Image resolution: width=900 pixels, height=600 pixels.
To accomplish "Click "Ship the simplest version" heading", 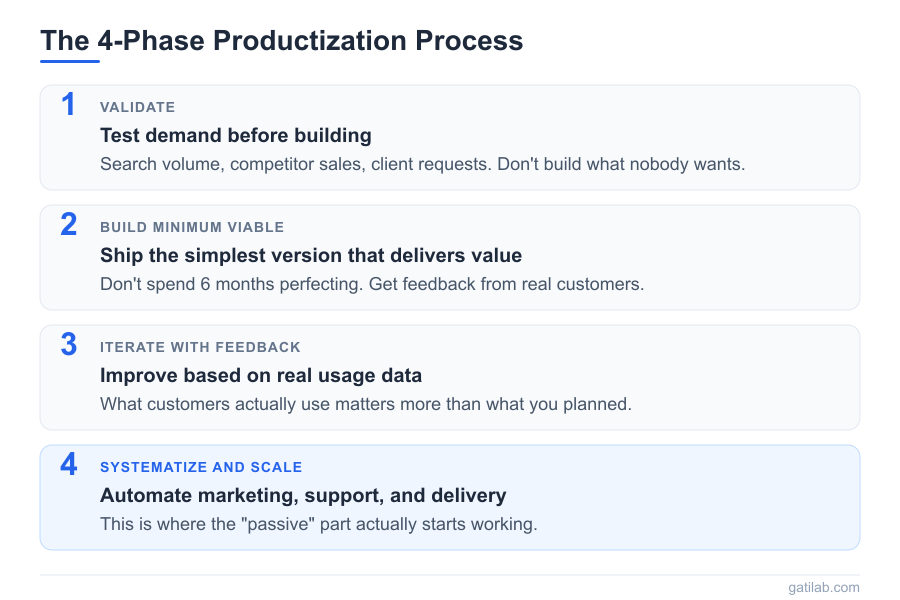I will pyautogui.click(x=310, y=255).
